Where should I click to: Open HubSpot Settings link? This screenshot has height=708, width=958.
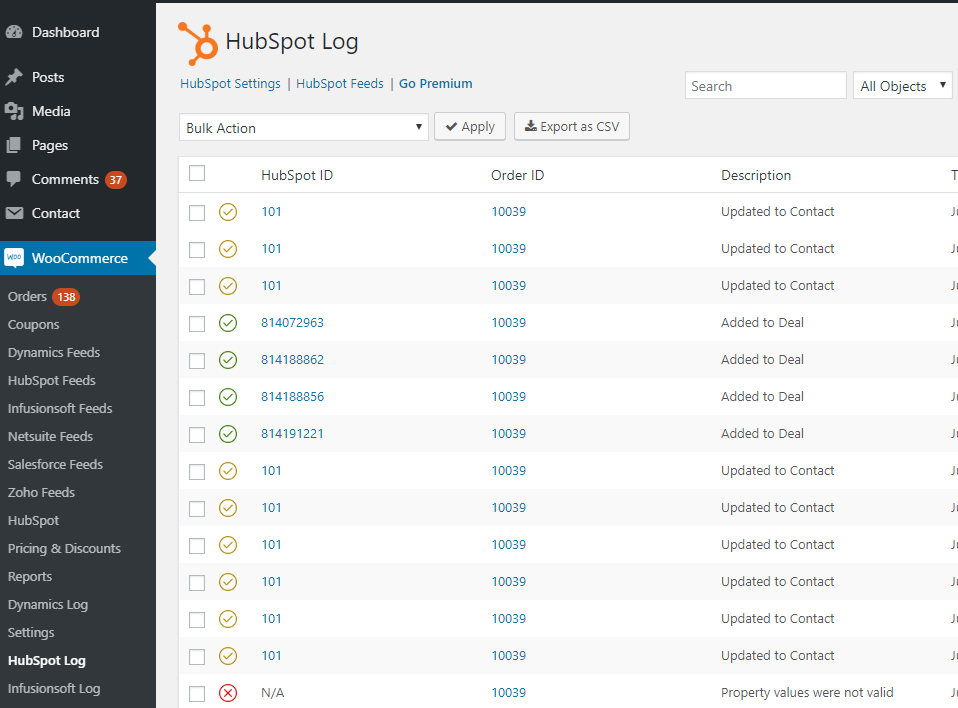pos(230,84)
